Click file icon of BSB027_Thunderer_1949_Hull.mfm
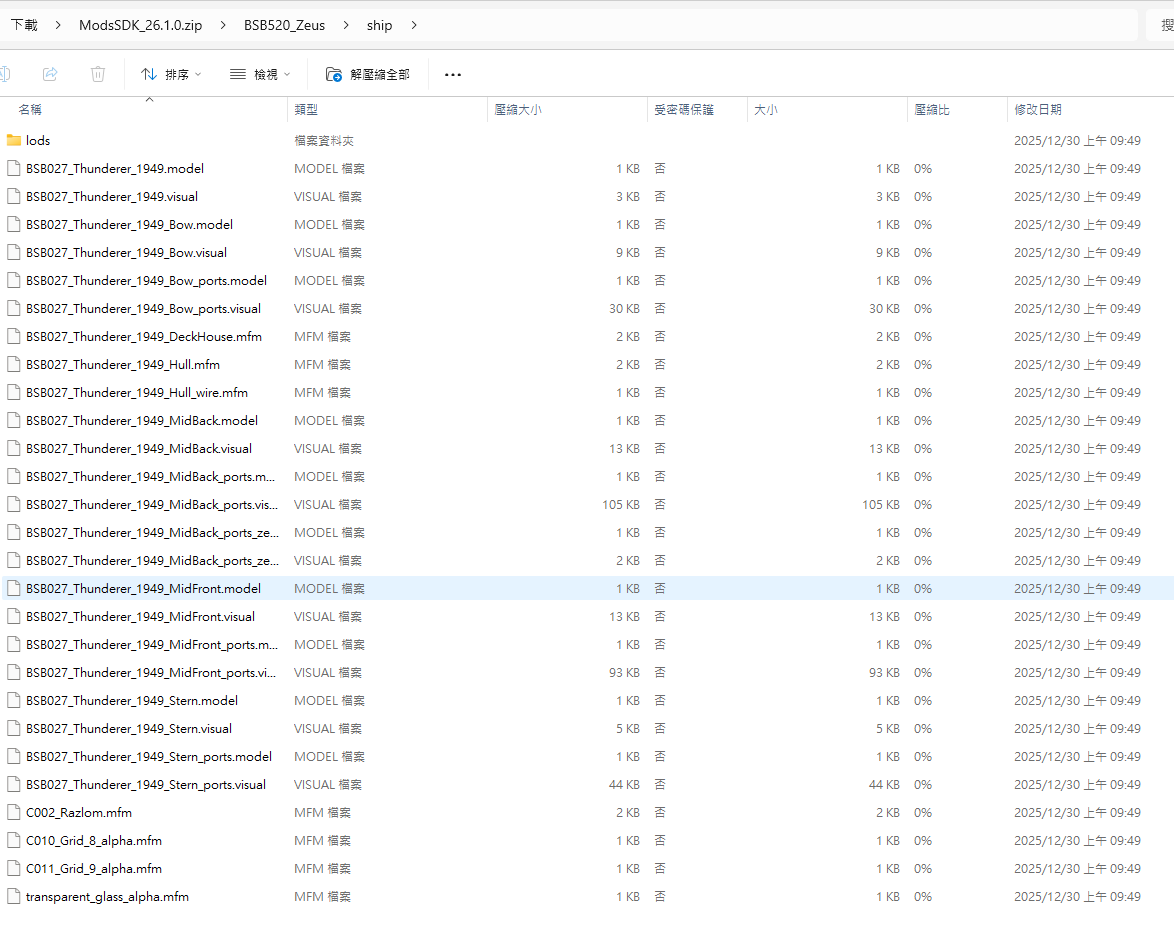Screen dimensions: 1174x936 [x=14, y=365]
